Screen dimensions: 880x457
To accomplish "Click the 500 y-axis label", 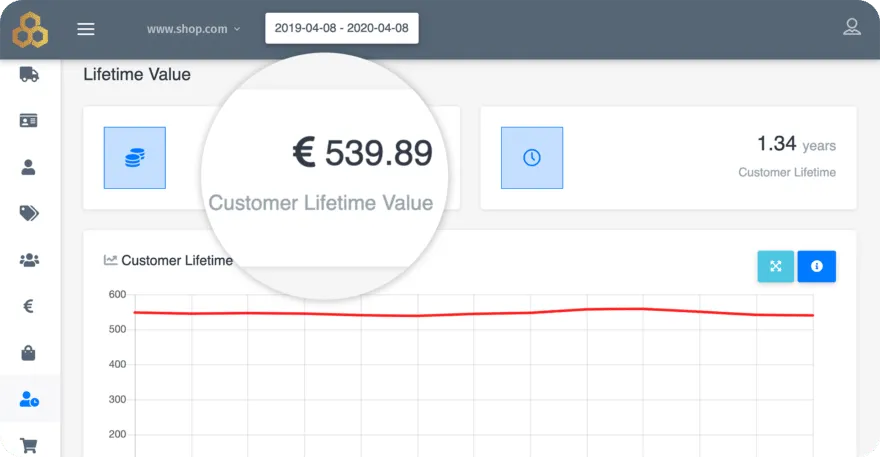I will 117,329.
